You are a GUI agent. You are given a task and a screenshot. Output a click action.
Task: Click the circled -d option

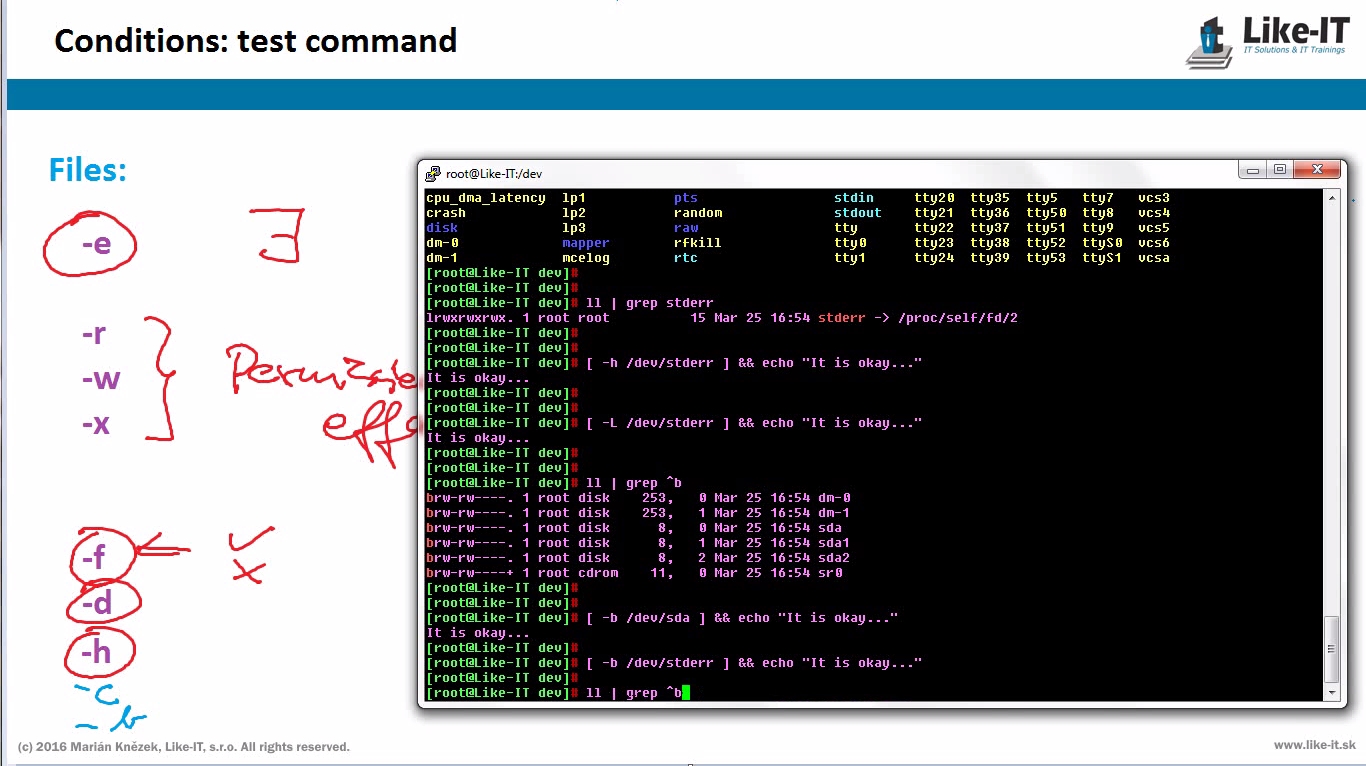pyautogui.click(x=97, y=603)
